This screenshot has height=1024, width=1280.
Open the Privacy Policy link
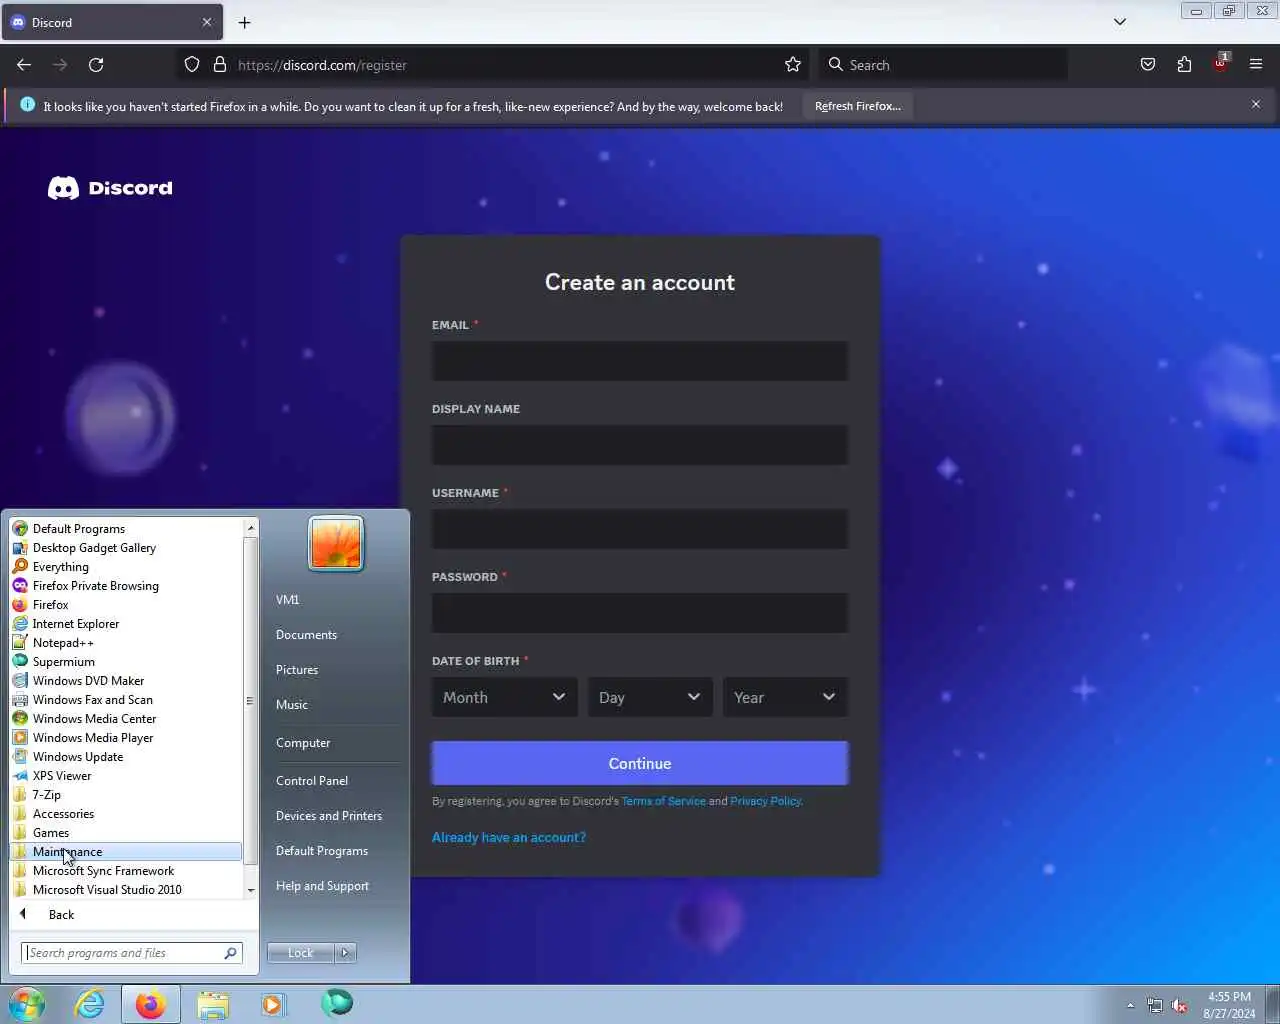[765, 801]
